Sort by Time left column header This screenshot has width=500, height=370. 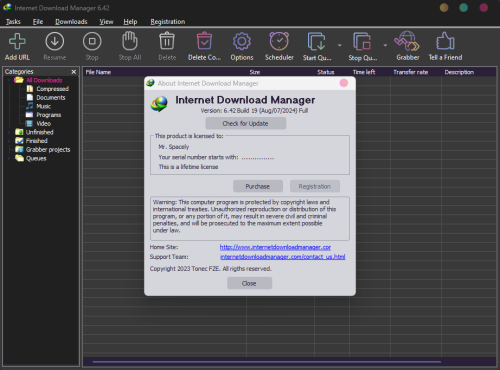coord(364,72)
